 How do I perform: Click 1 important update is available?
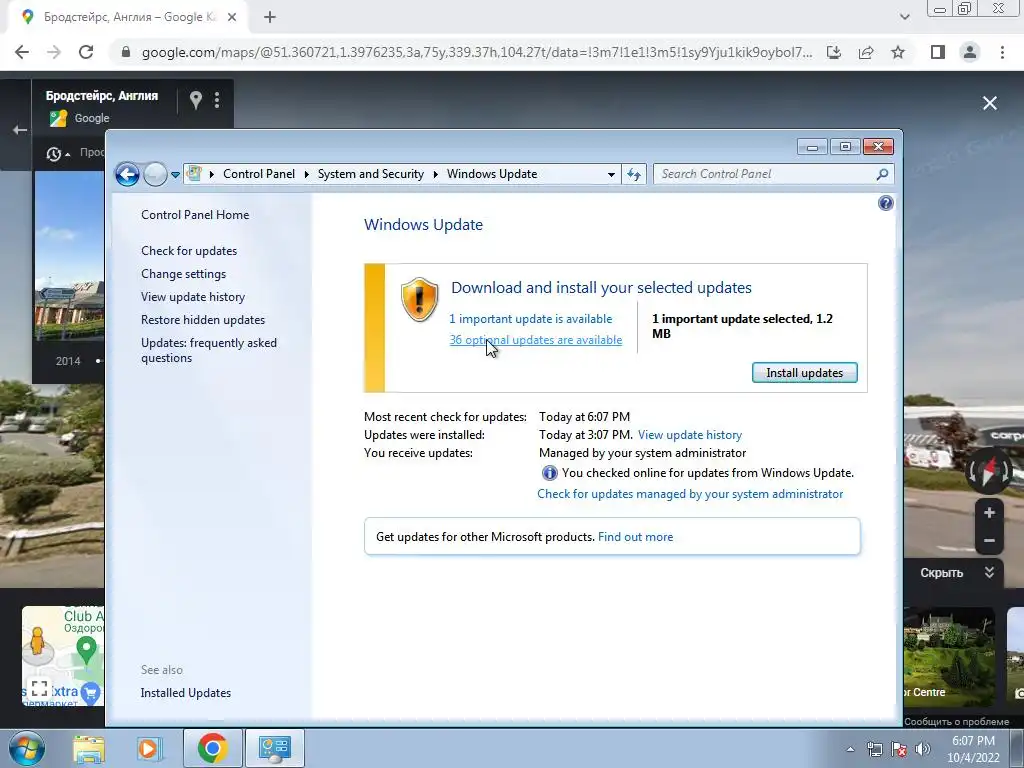[530, 319]
